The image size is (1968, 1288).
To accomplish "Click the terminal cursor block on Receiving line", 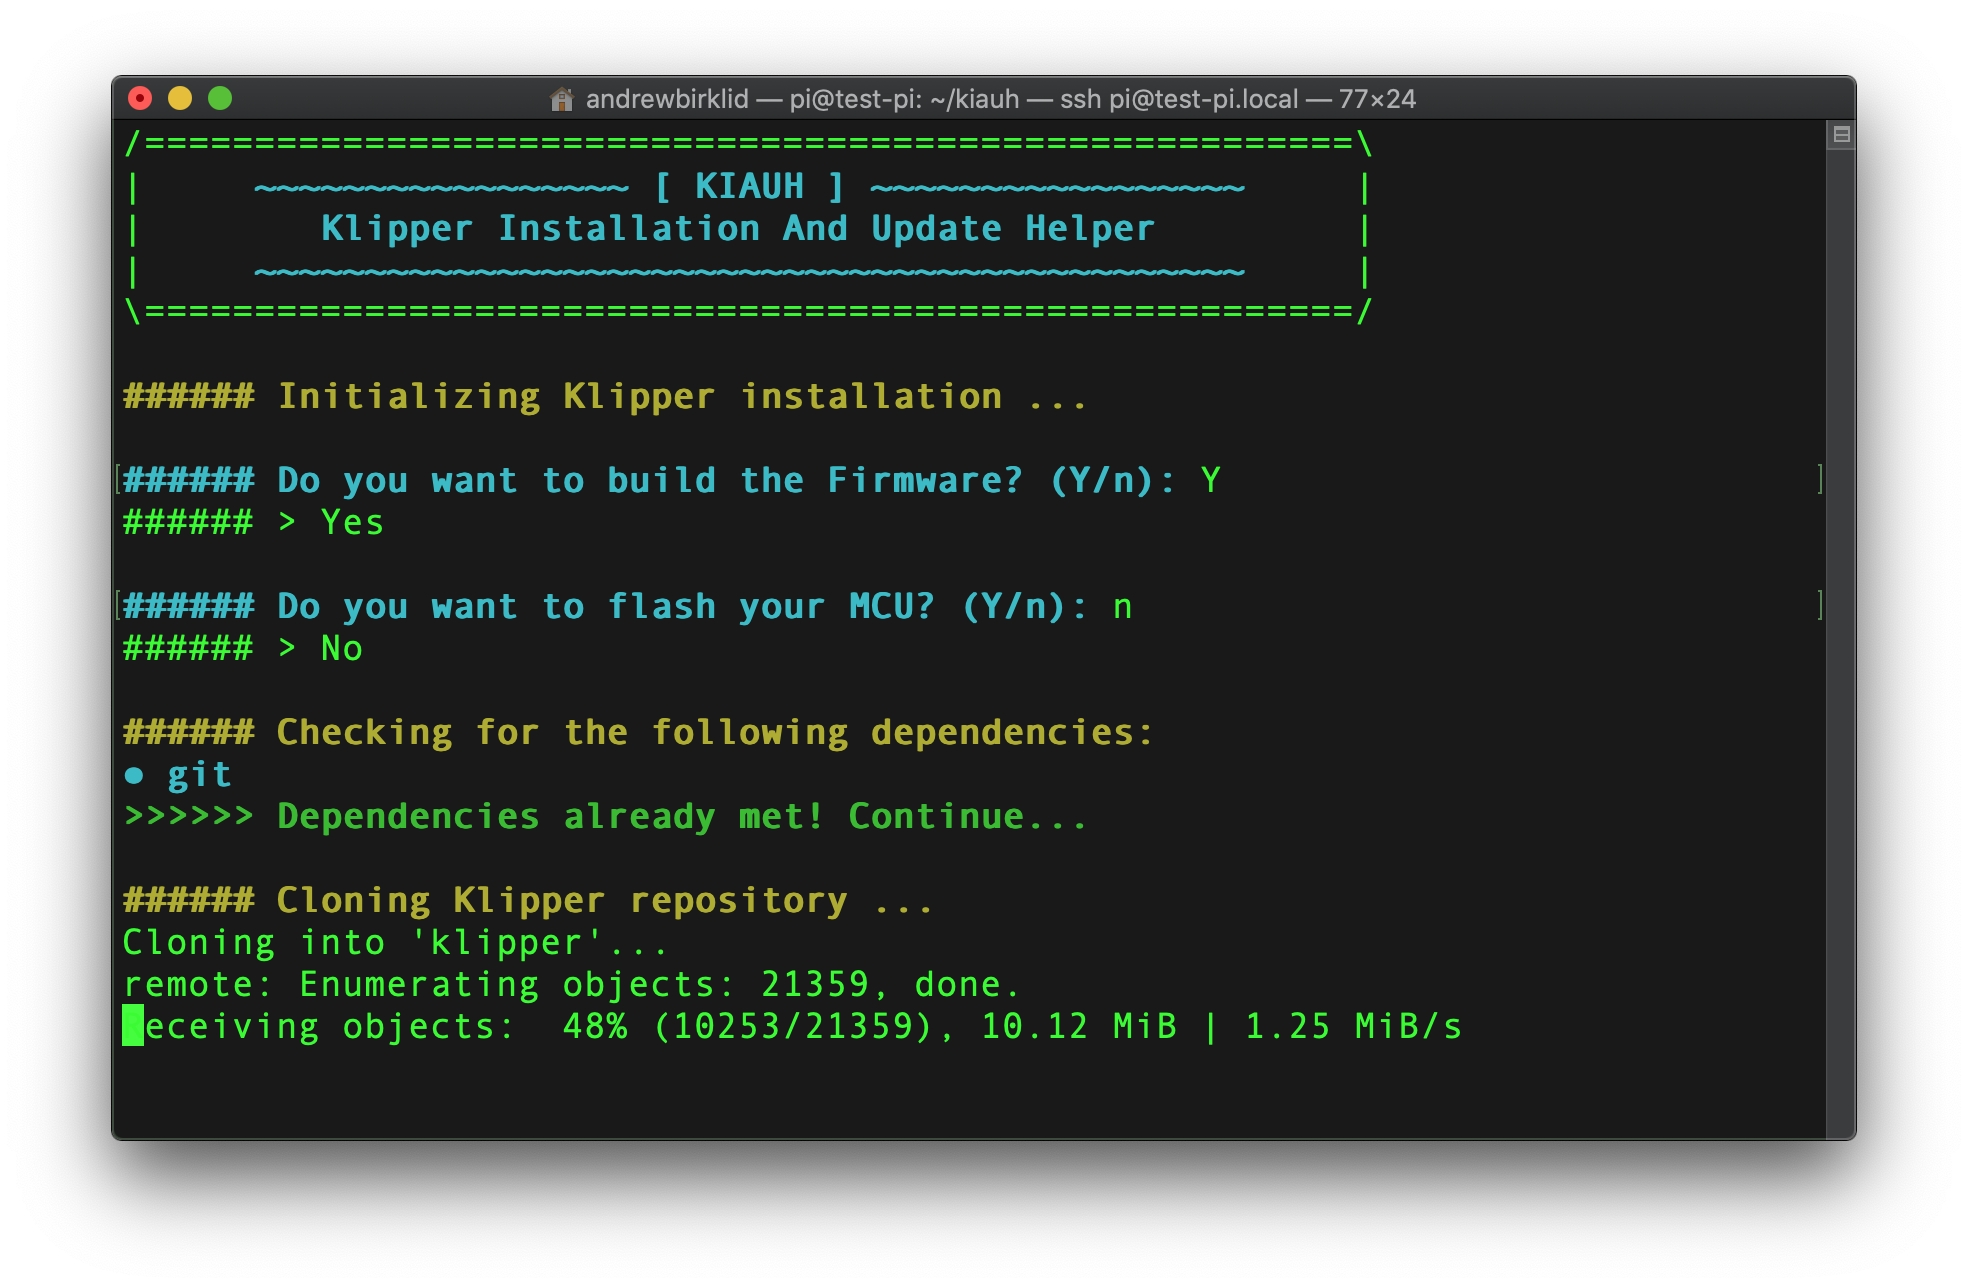I will tap(133, 1026).
